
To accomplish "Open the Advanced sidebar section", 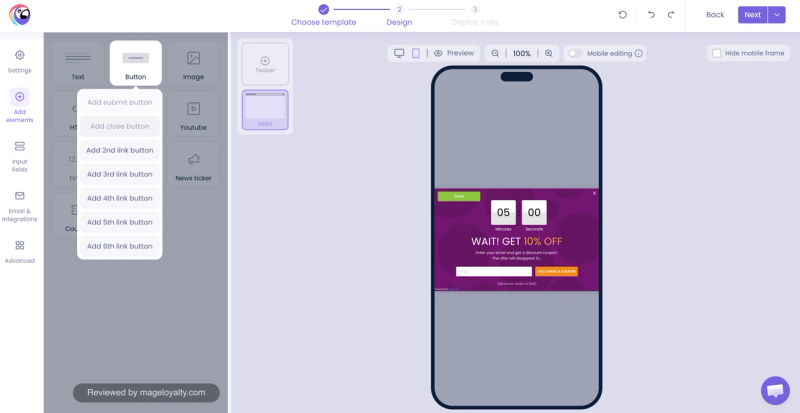I will coord(19,252).
